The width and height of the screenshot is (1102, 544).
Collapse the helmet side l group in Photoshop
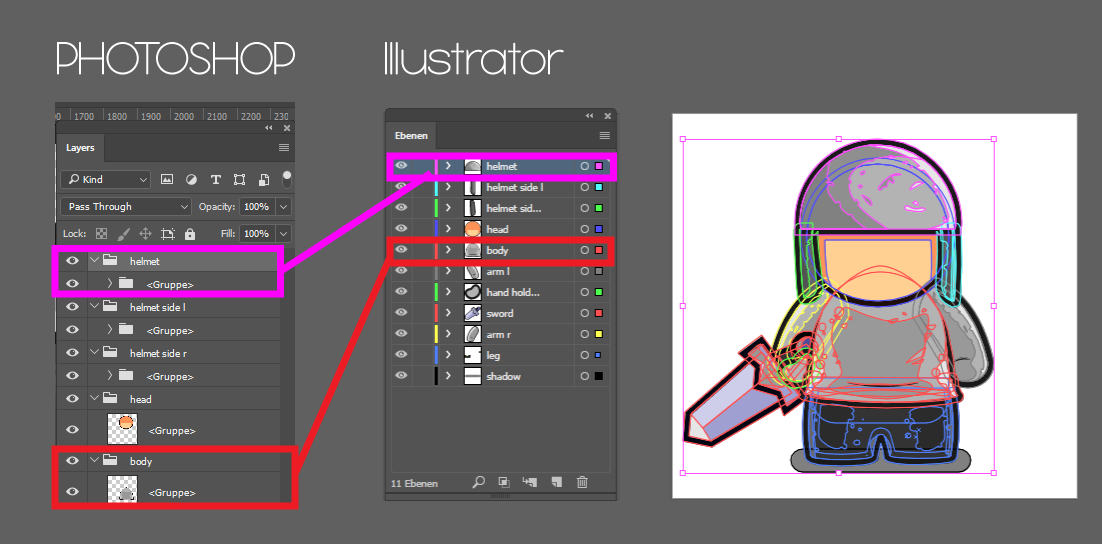click(95, 306)
